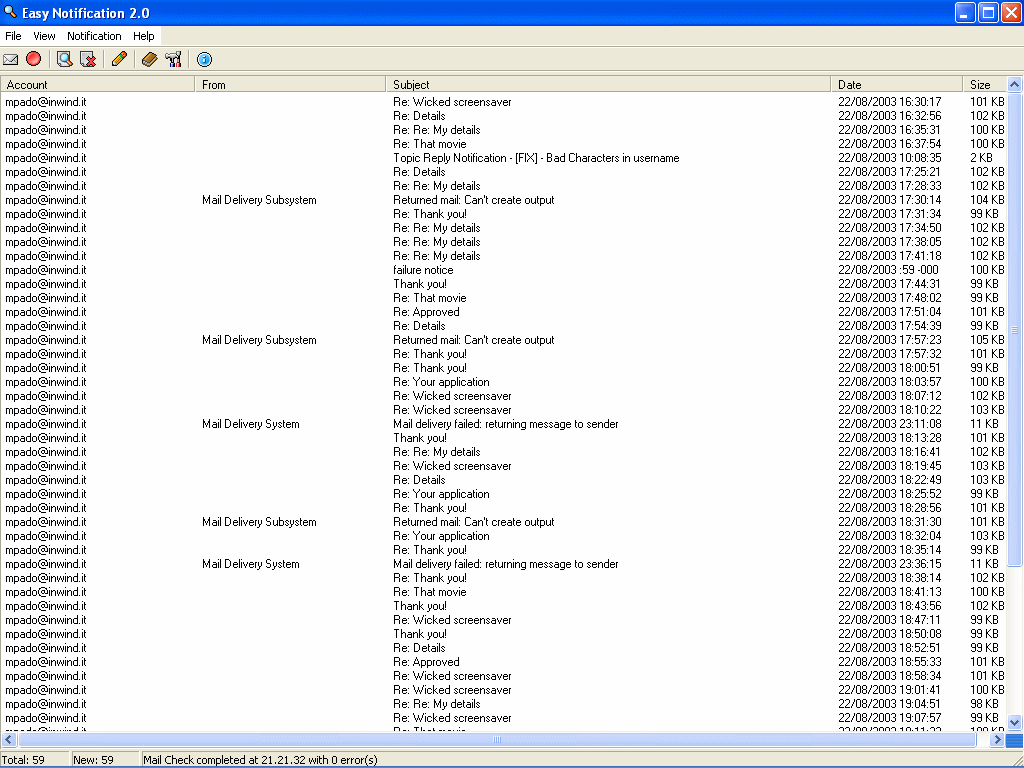Click the blue info about icon

[204, 59]
